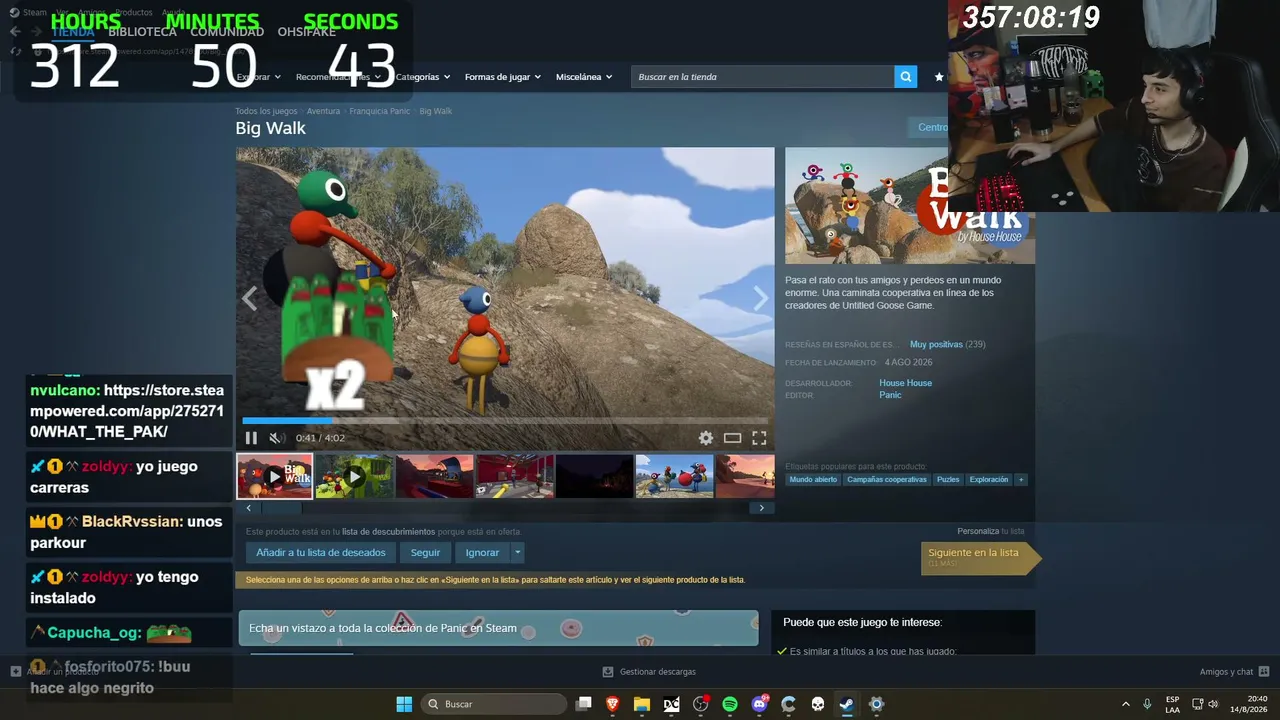The height and width of the screenshot is (720, 1280).
Task: Open the lista de descubrimientos link
Action: click(x=388, y=532)
